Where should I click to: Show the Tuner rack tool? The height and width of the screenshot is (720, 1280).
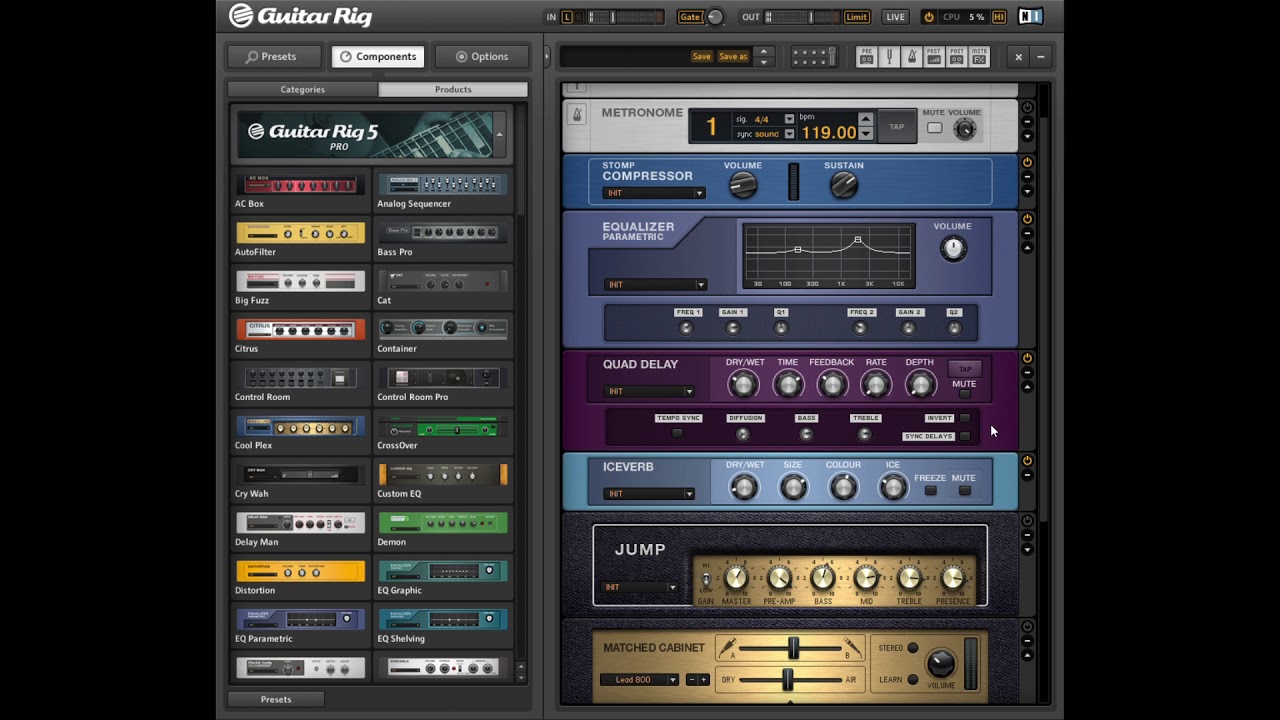(889, 57)
